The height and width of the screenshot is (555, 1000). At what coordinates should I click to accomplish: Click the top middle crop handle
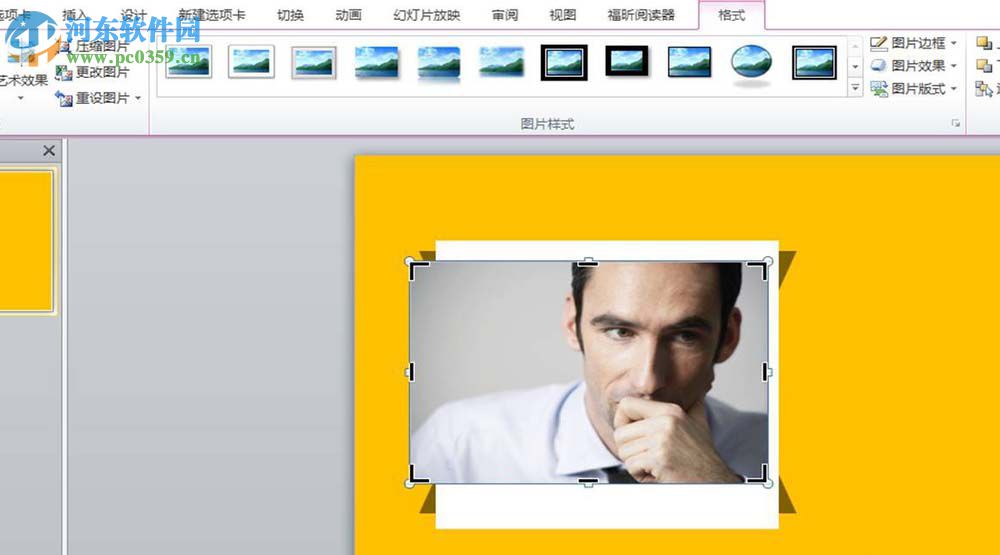(588, 263)
